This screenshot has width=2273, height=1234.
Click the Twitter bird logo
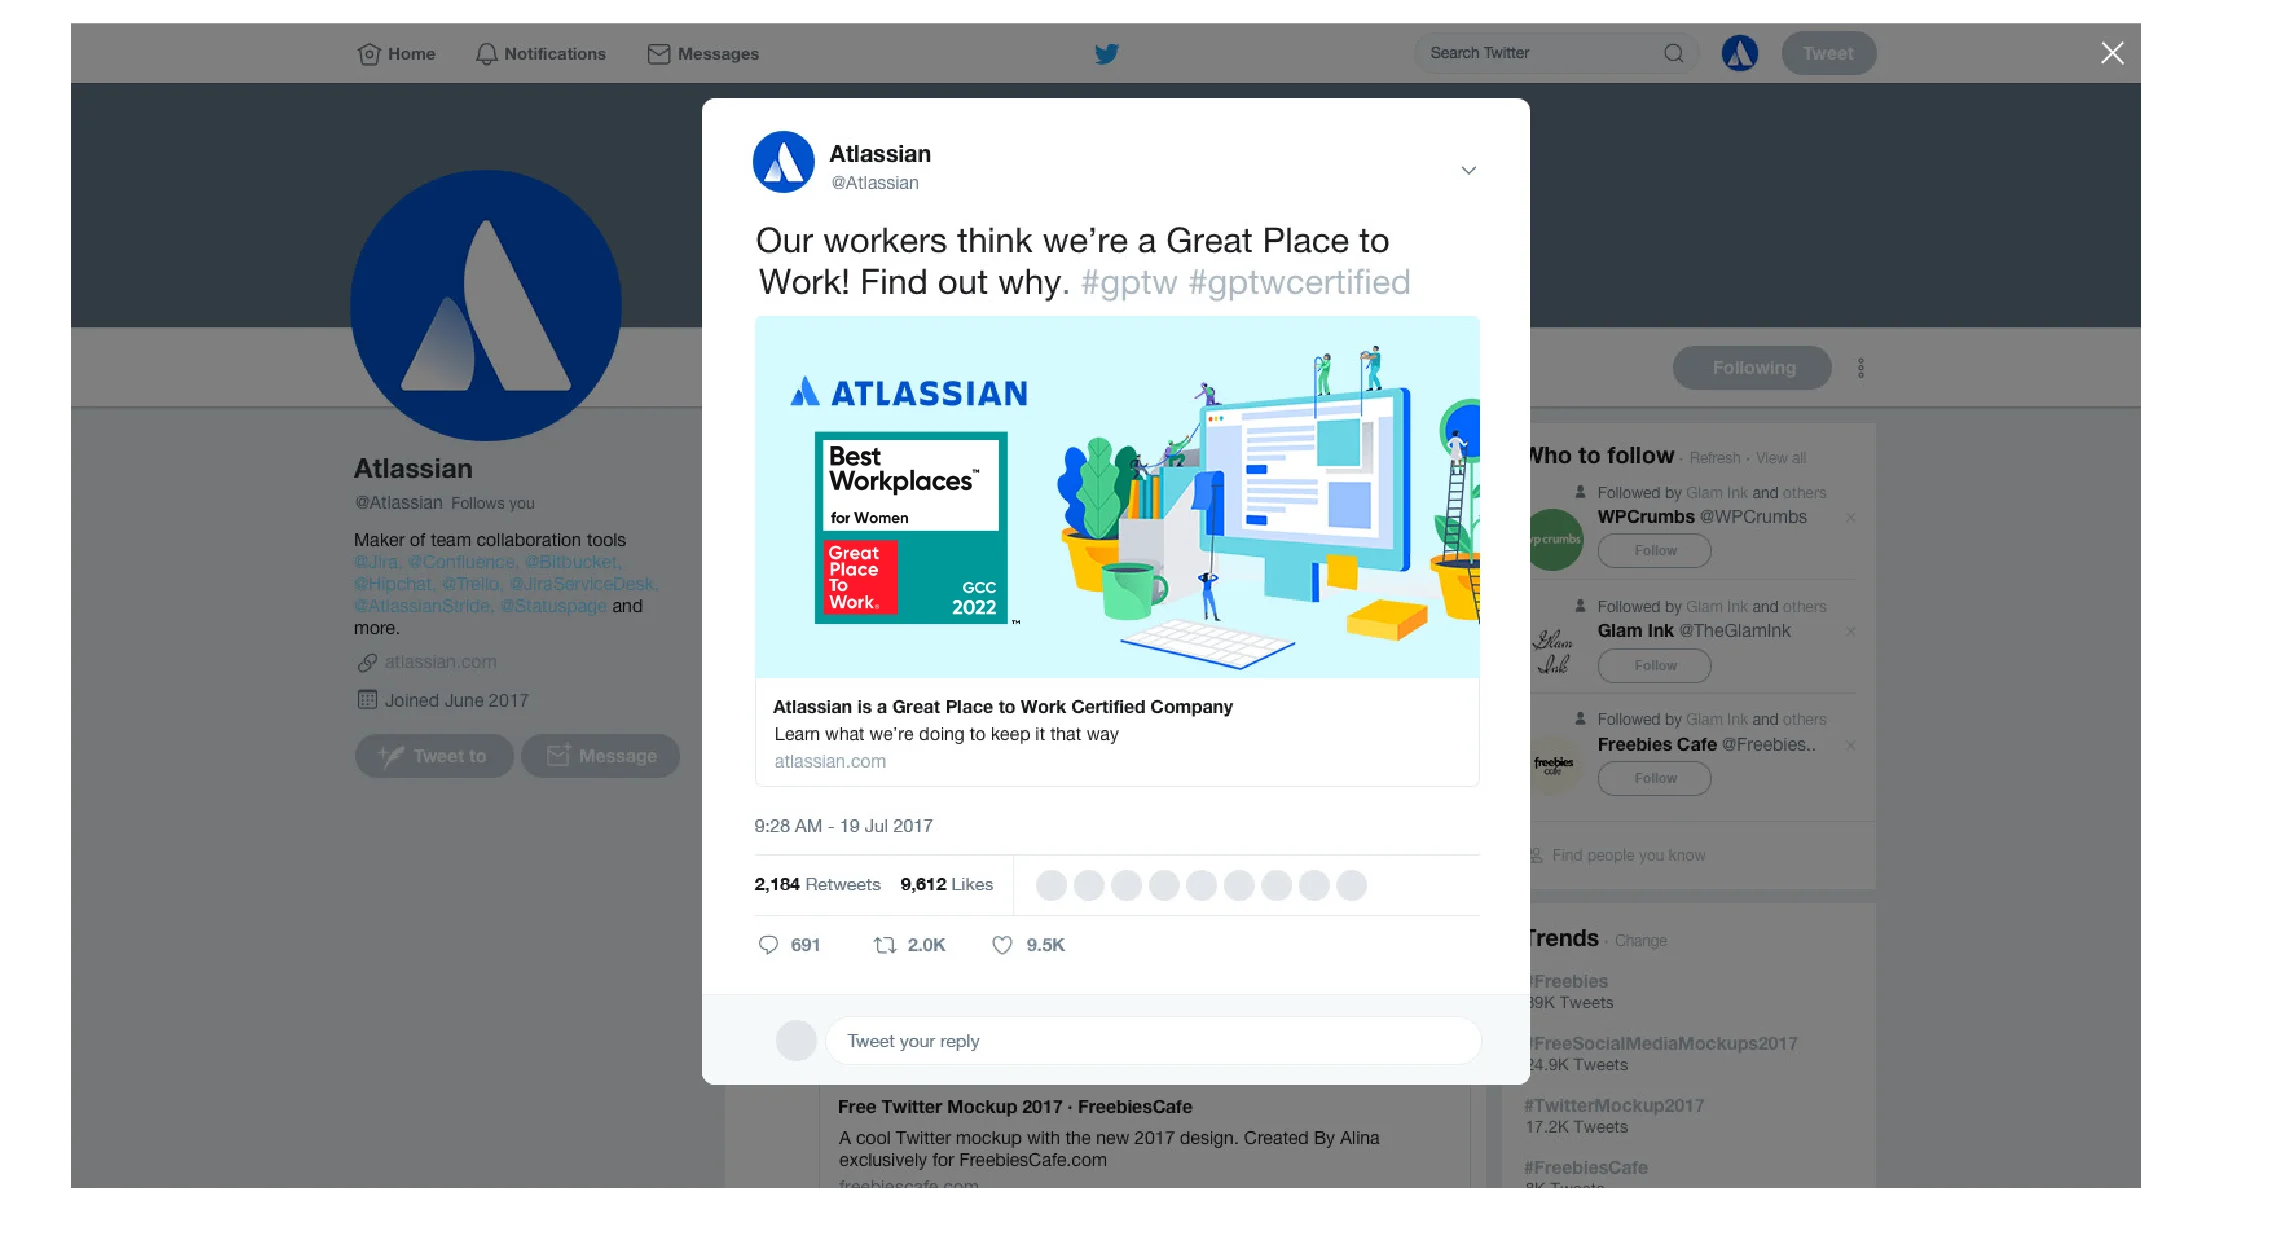1106,54
